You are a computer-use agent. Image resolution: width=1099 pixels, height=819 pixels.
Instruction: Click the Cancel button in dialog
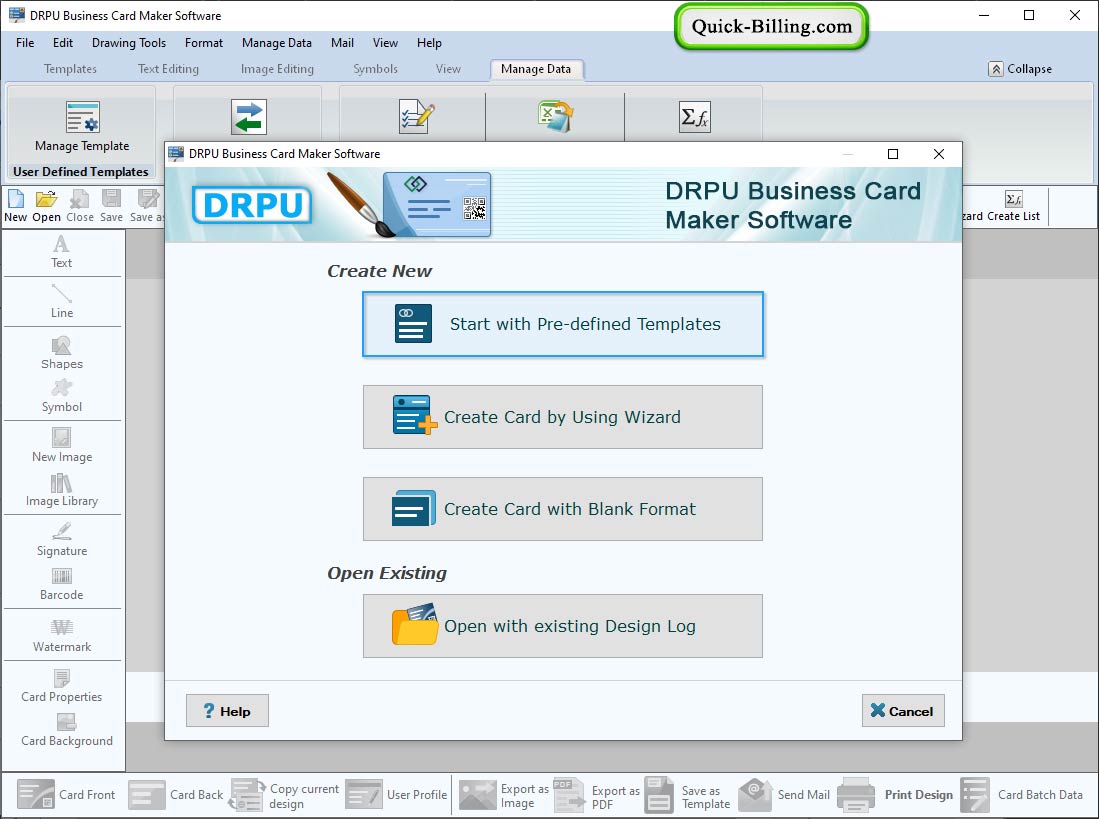[x=903, y=711]
